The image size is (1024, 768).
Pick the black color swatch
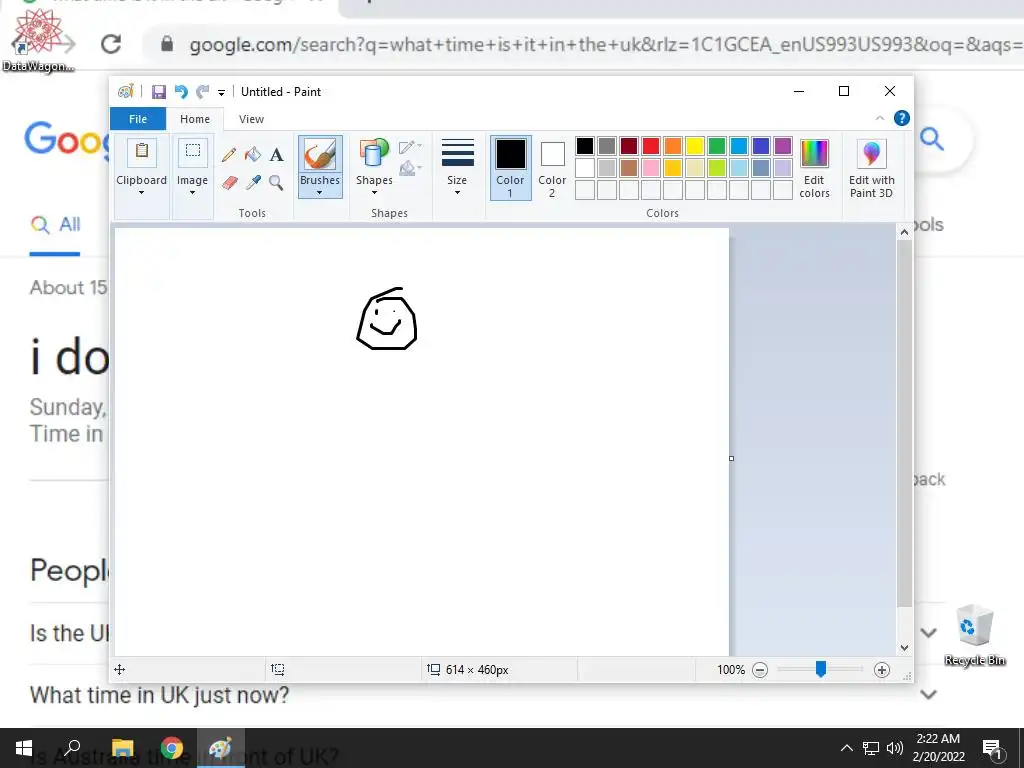584,146
